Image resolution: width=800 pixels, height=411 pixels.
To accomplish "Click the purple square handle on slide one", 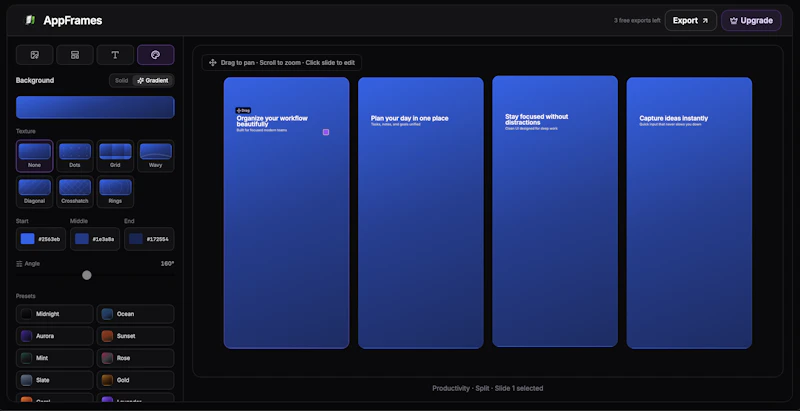I will 326,132.
